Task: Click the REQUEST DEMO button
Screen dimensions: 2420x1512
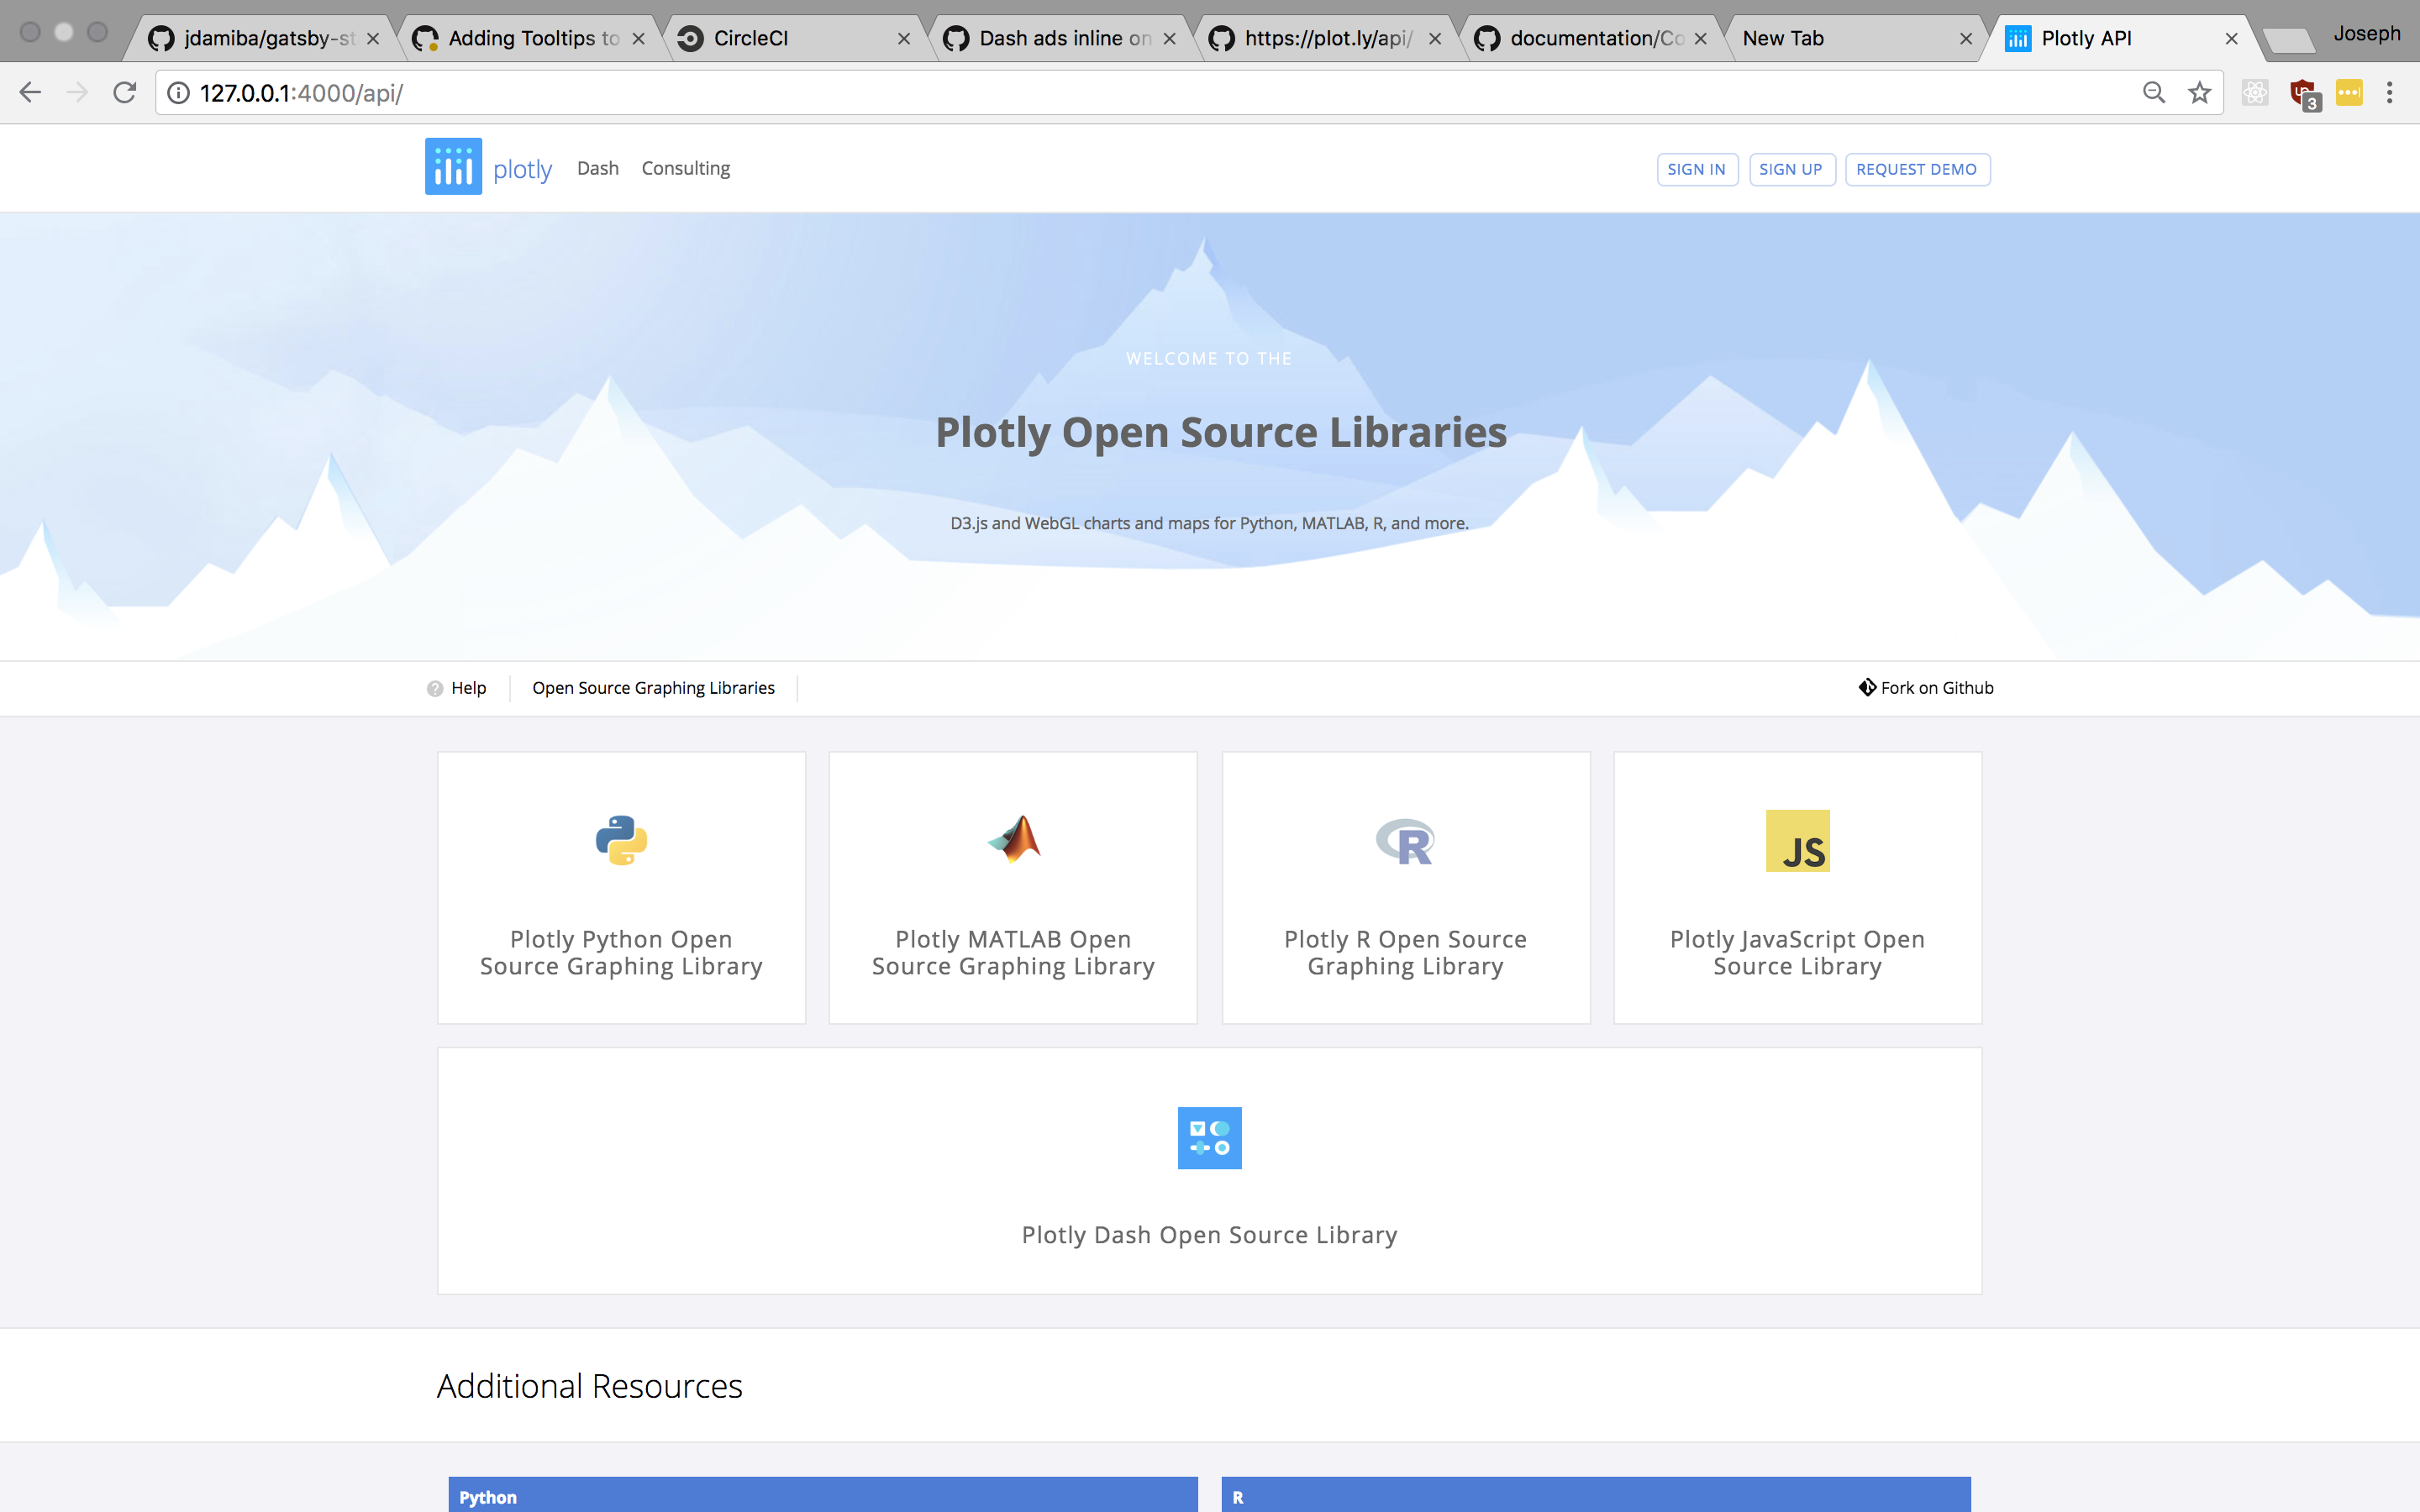Action: click(x=1915, y=169)
